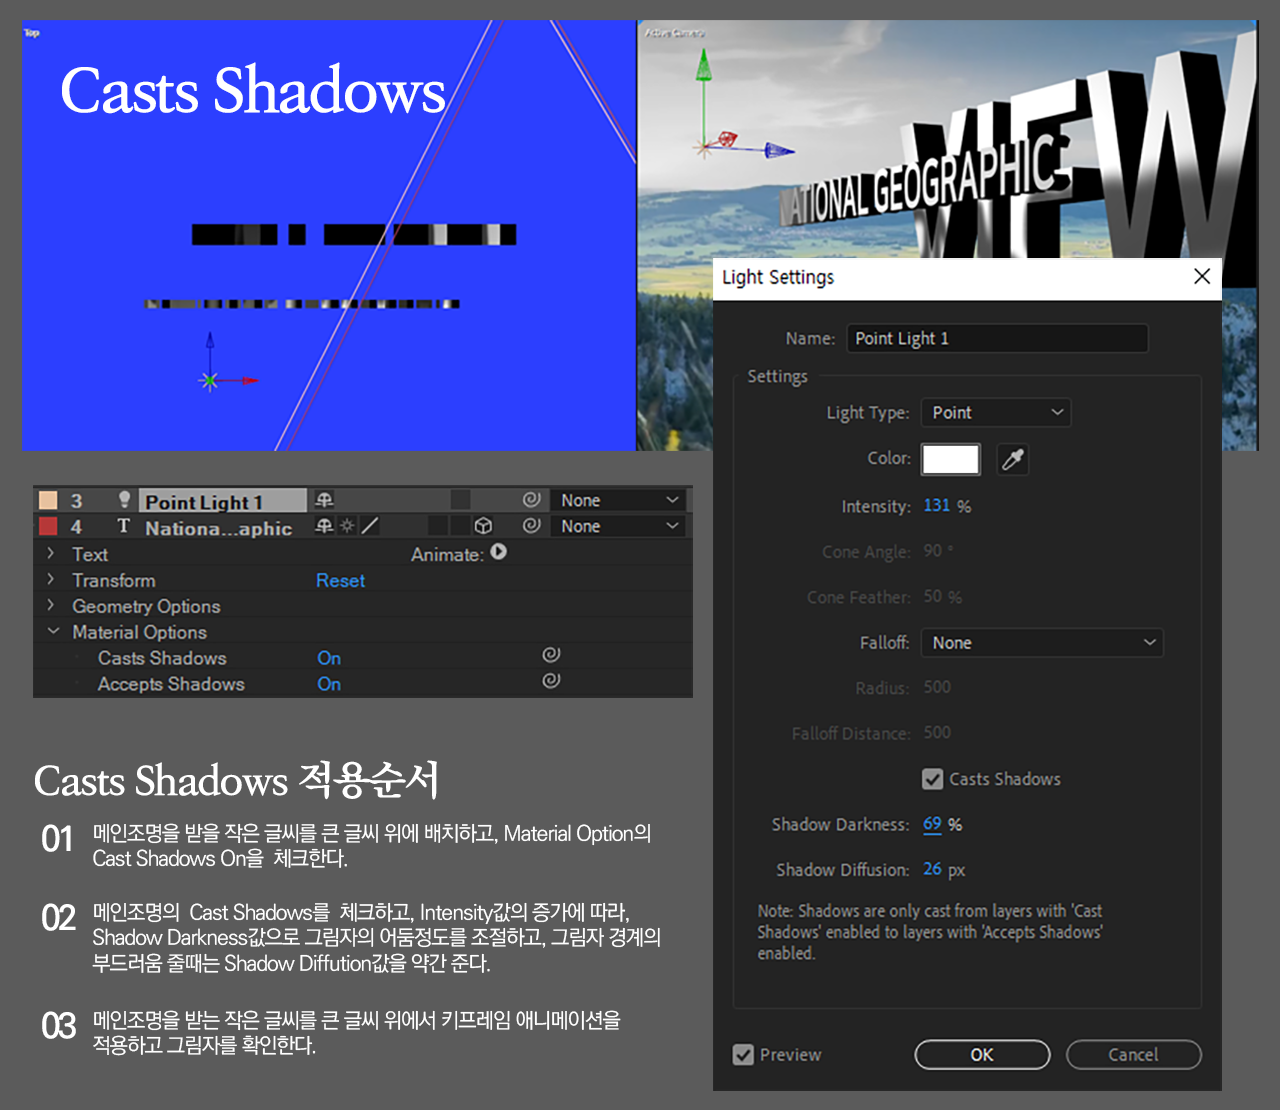
Task: Click the red label color of layer 4
Action: pos(47,526)
